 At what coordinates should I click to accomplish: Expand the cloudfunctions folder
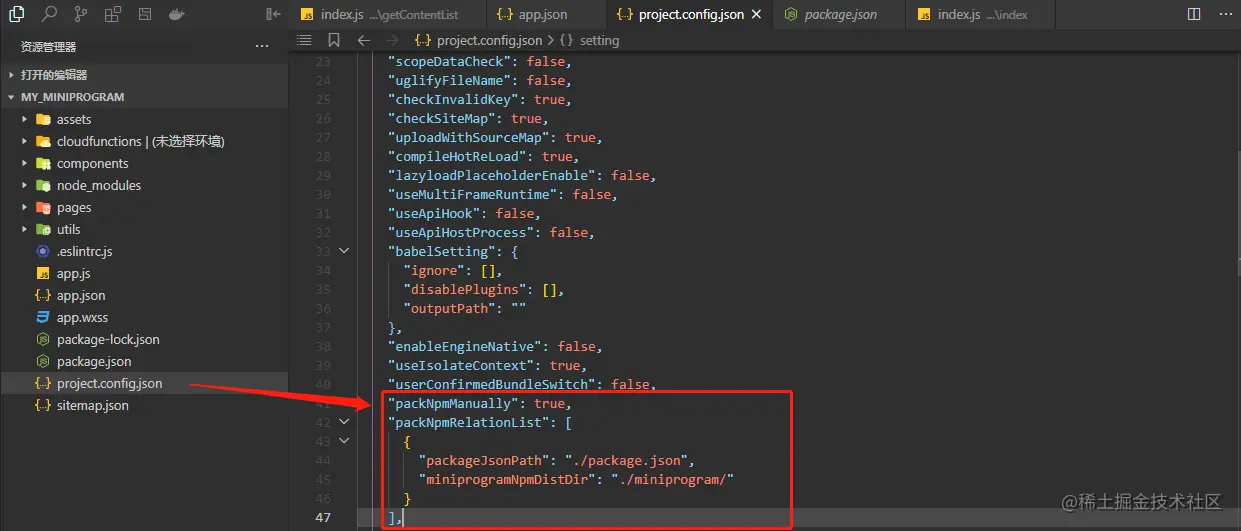click(x=144, y=141)
